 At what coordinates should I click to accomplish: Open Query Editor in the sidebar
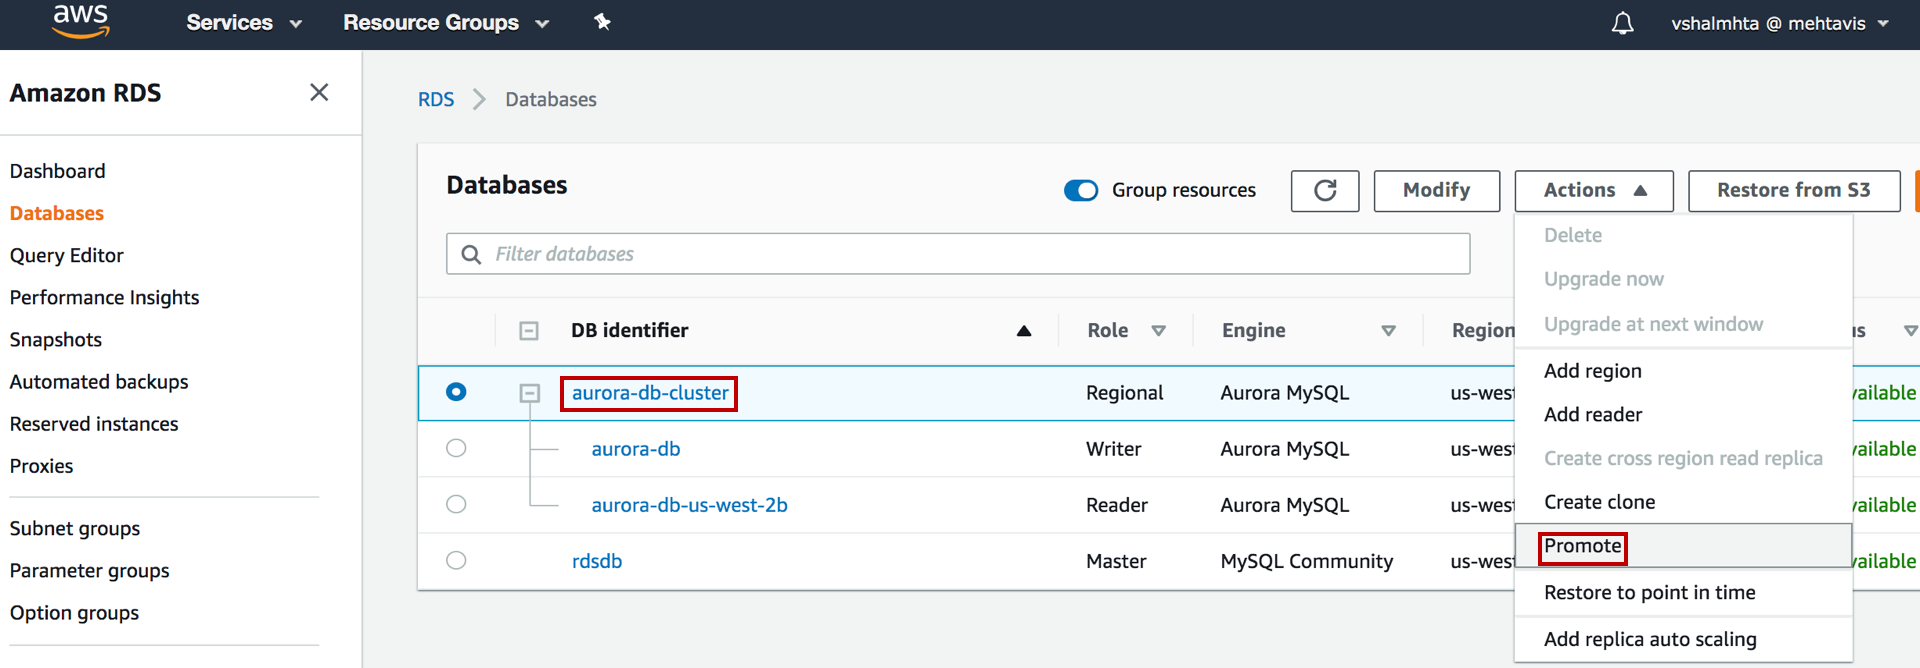pyautogui.click(x=67, y=255)
